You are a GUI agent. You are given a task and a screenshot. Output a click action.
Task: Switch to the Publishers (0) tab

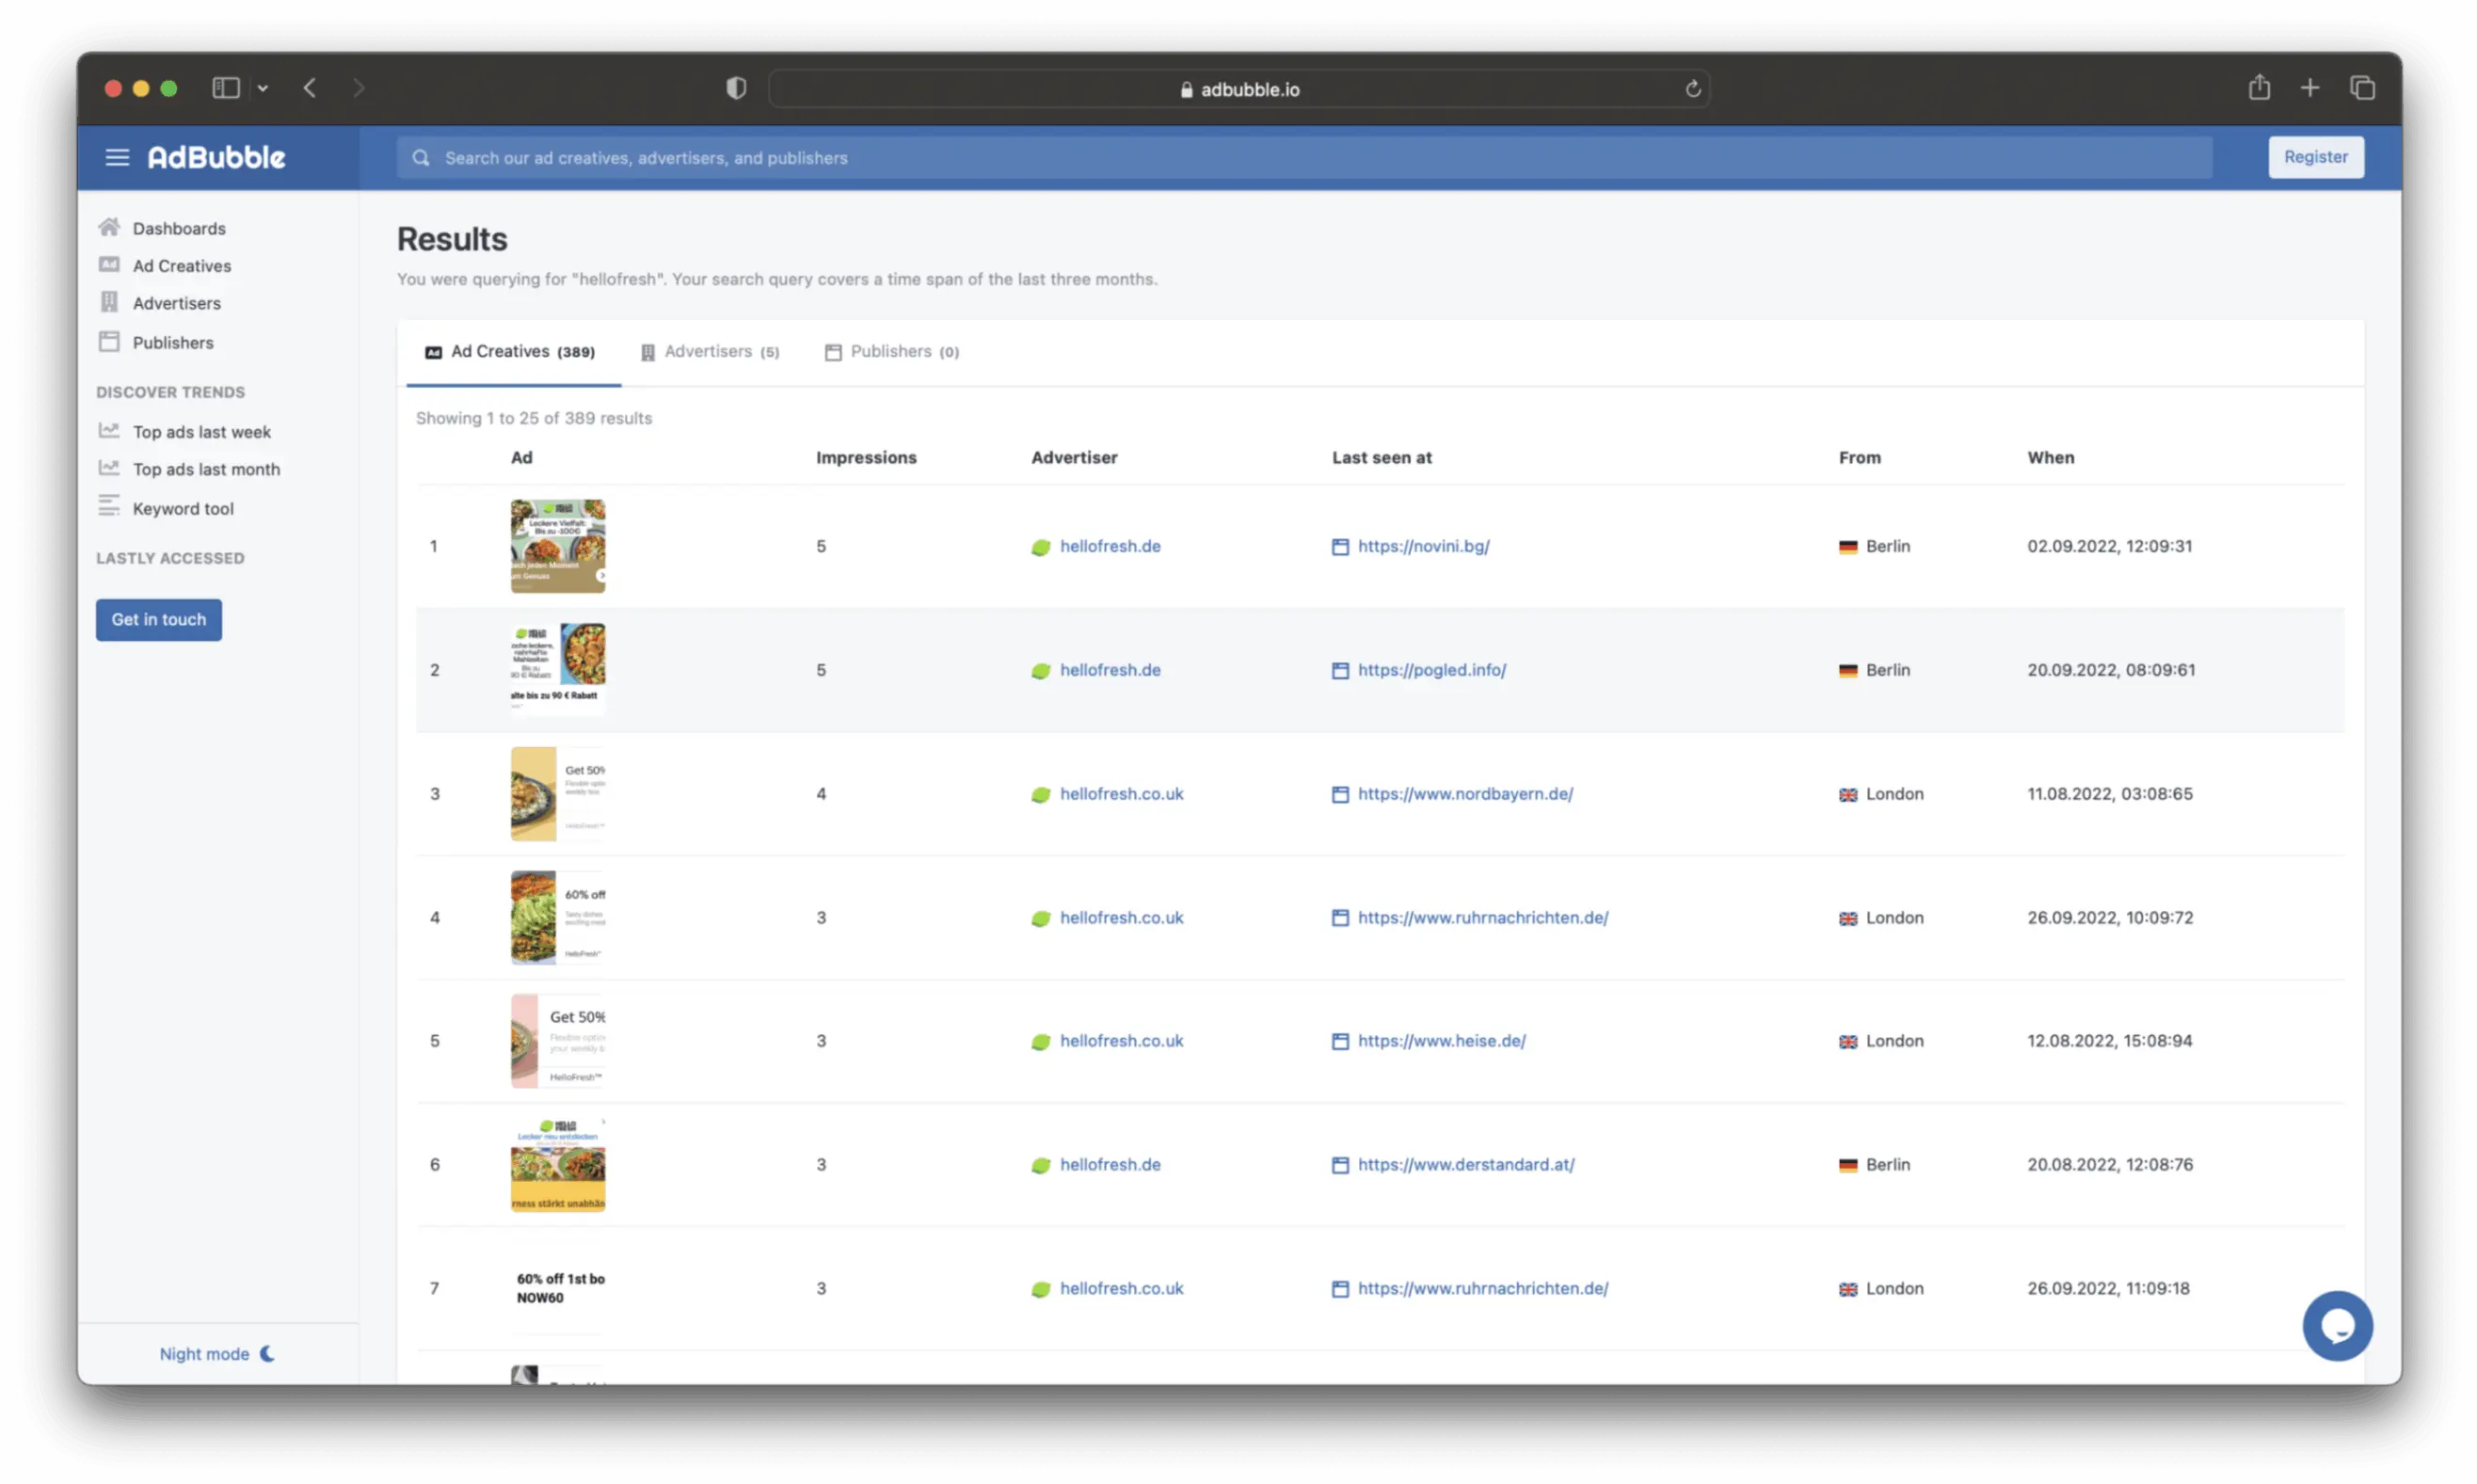(x=891, y=351)
